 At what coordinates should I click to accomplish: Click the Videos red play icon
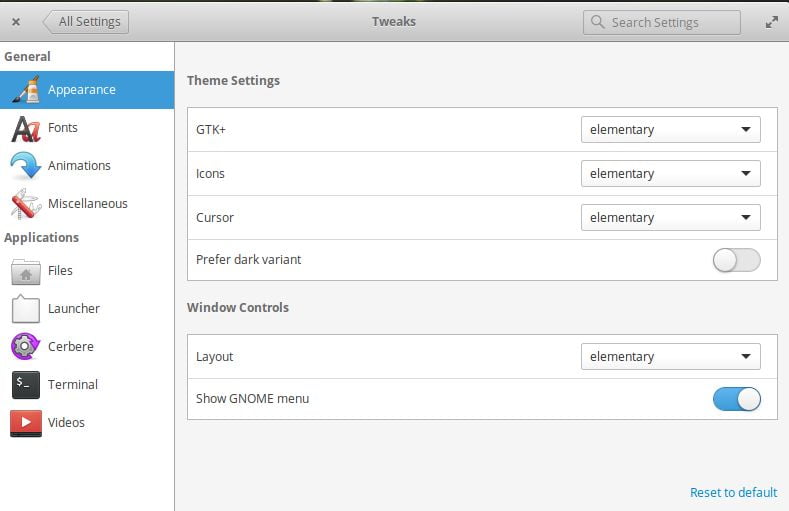(x=26, y=423)
